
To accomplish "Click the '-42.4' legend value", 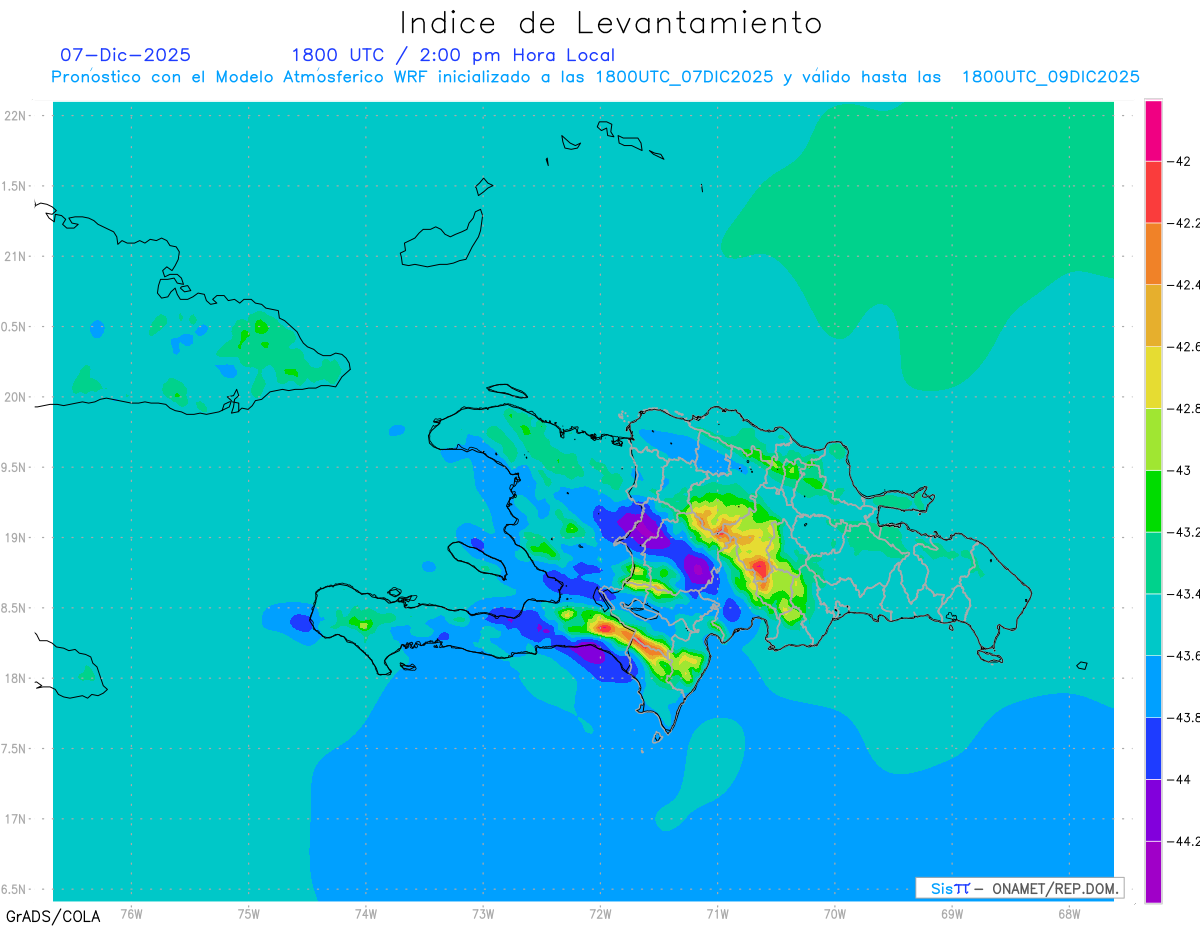I will click(1184, 285).
